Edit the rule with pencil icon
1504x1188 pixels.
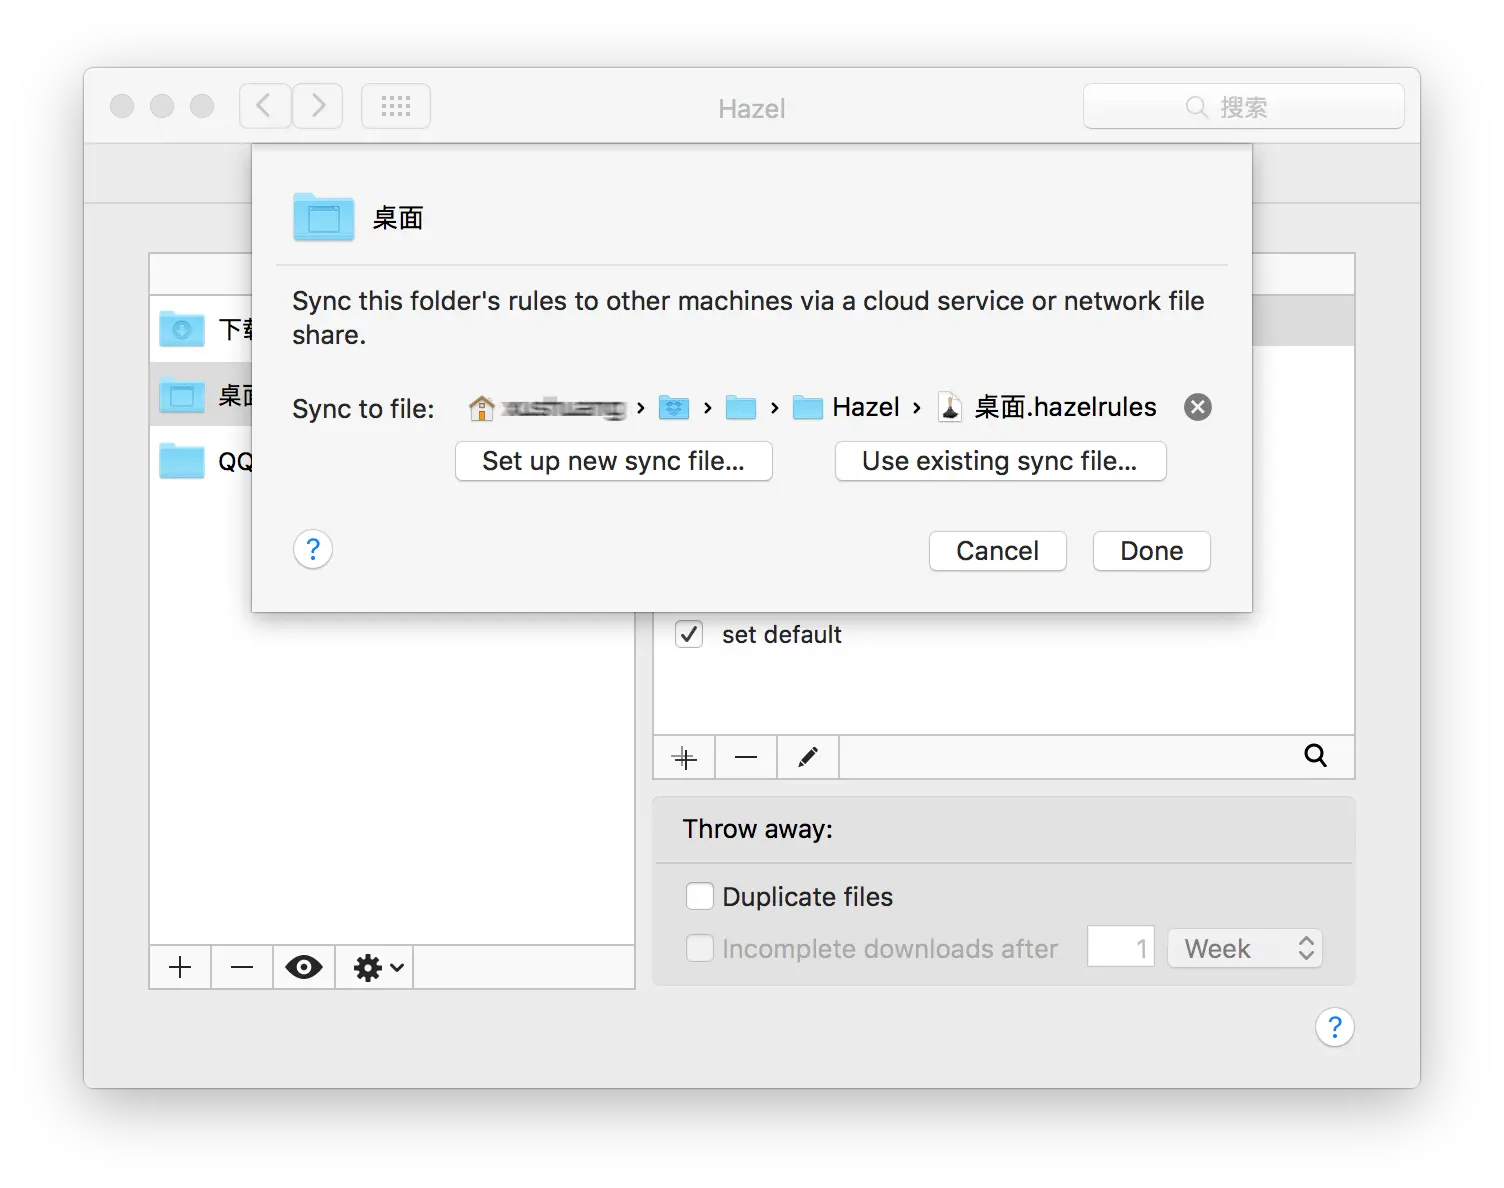click(x=808, y=758)
